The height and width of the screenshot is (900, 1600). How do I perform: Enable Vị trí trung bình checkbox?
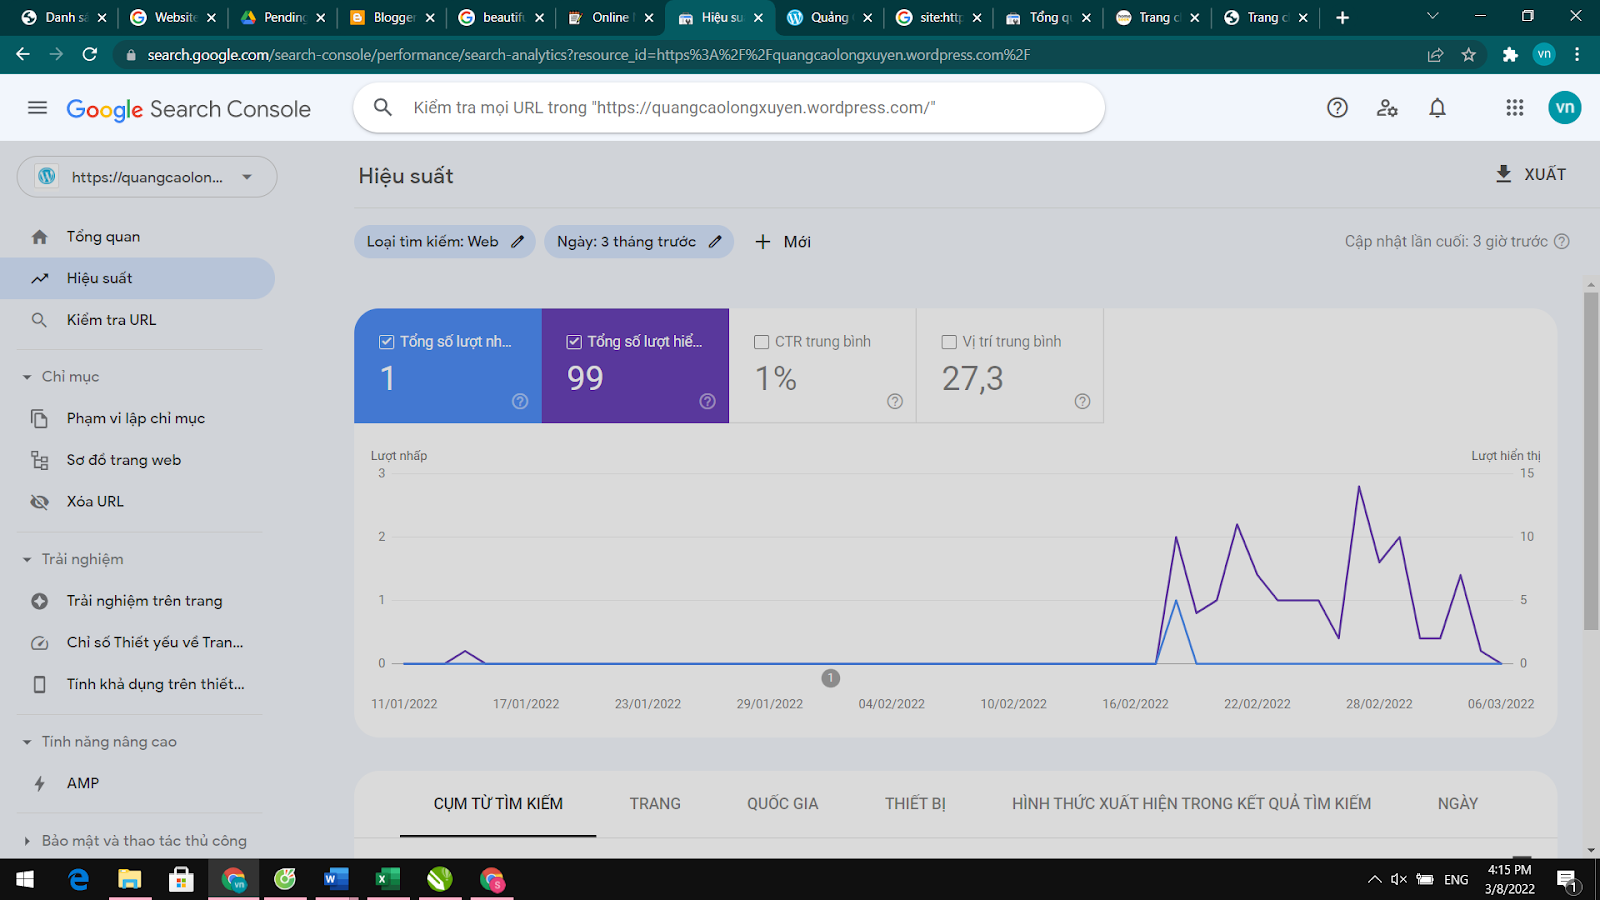click(x=949, y=342)
